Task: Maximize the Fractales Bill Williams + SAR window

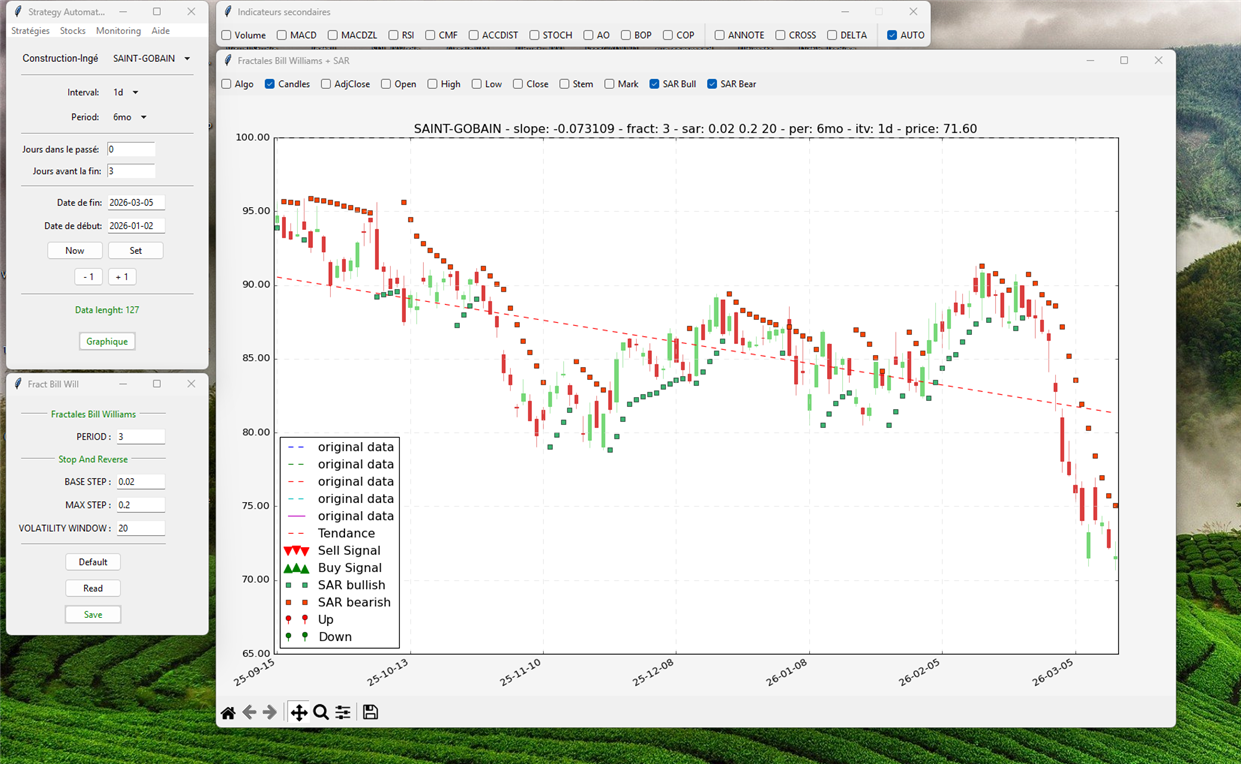Action: pos(1124,61)
